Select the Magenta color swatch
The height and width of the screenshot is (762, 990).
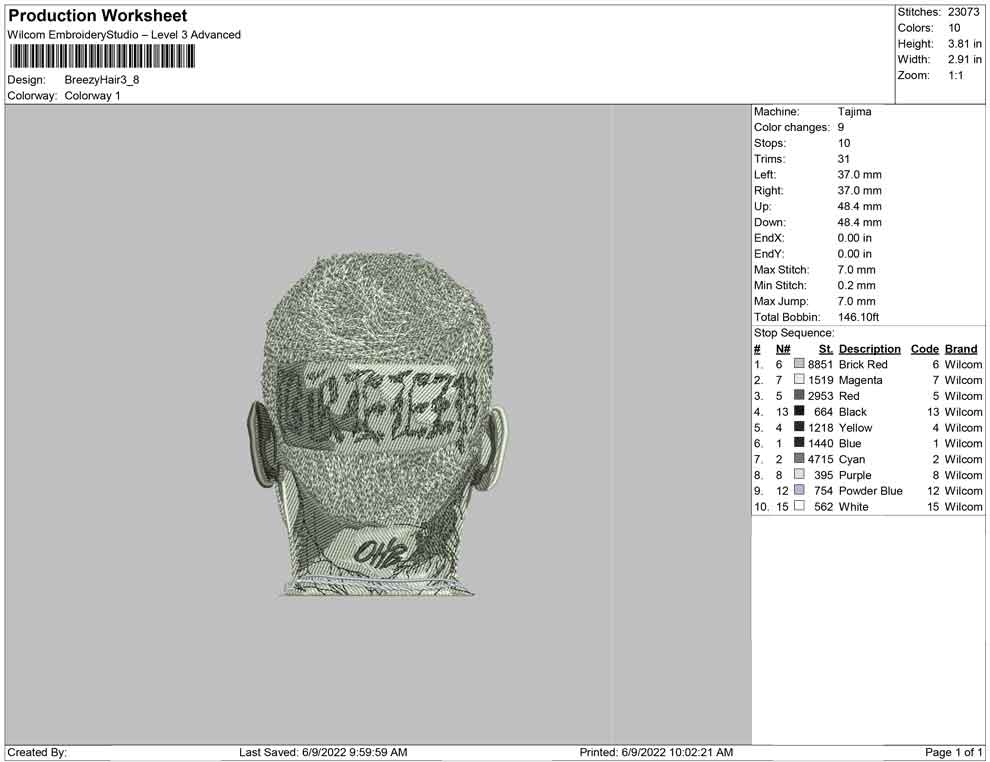[x=799, y=380]
